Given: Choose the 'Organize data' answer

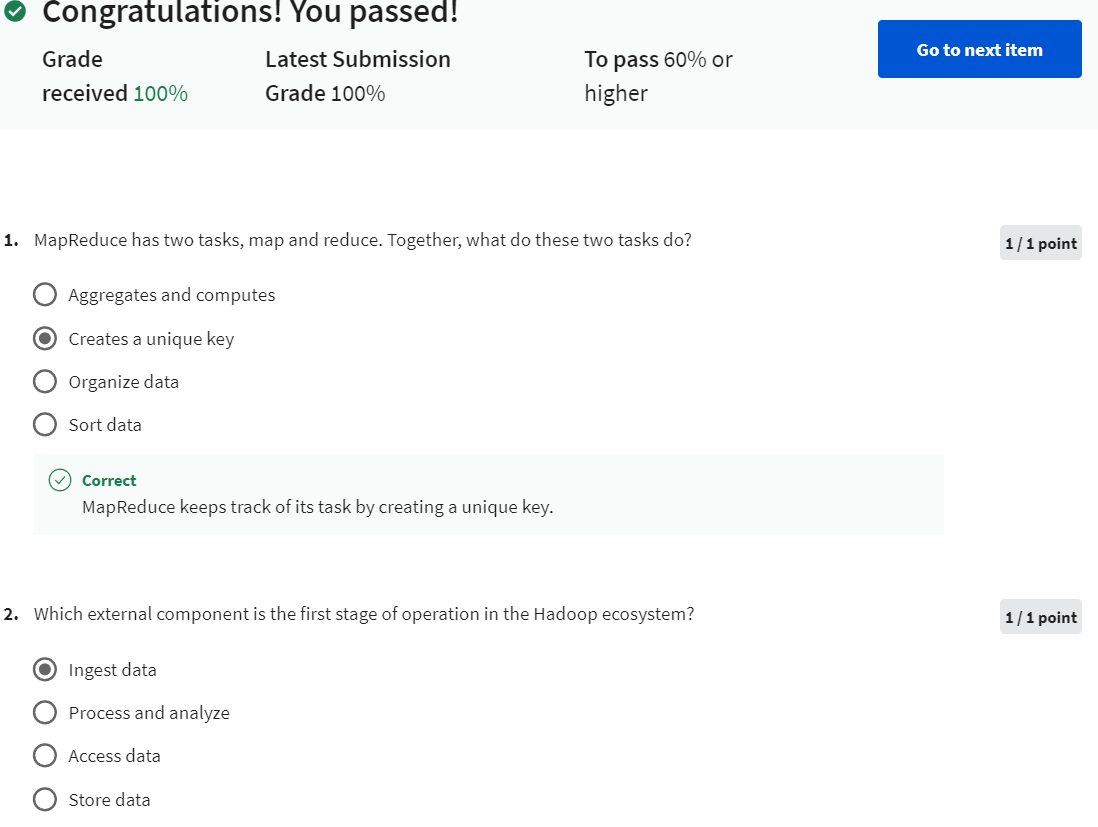Looking at the screenshot, I should [45, 381].
